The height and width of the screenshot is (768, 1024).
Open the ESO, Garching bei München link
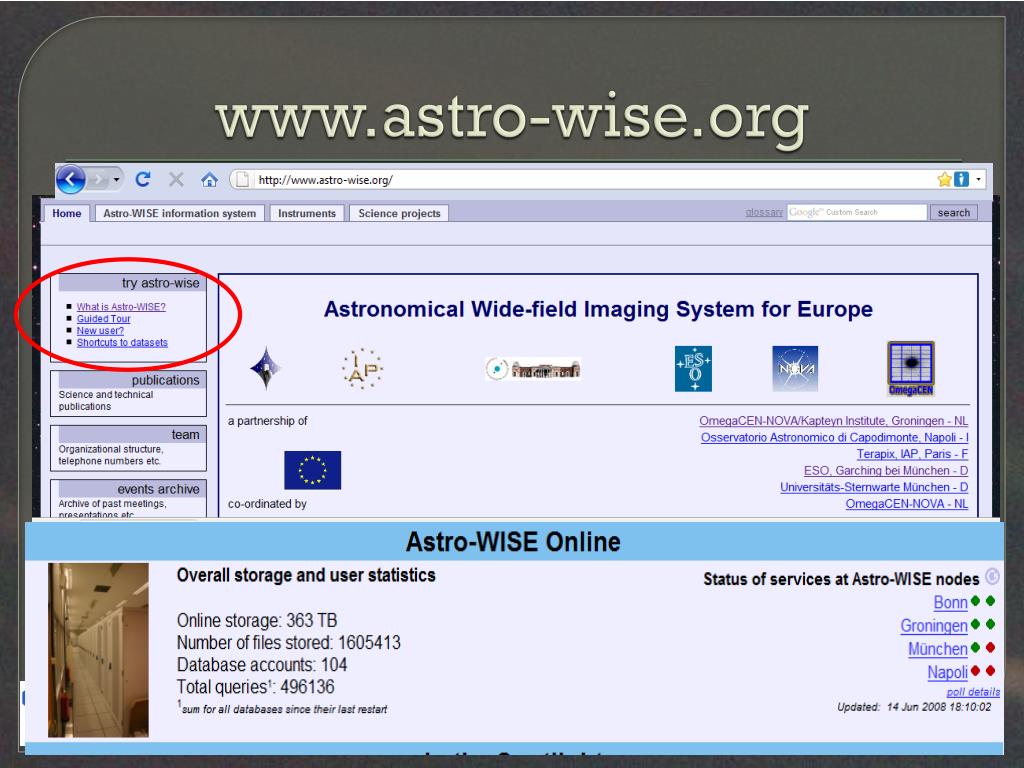[x=886, y=471]
